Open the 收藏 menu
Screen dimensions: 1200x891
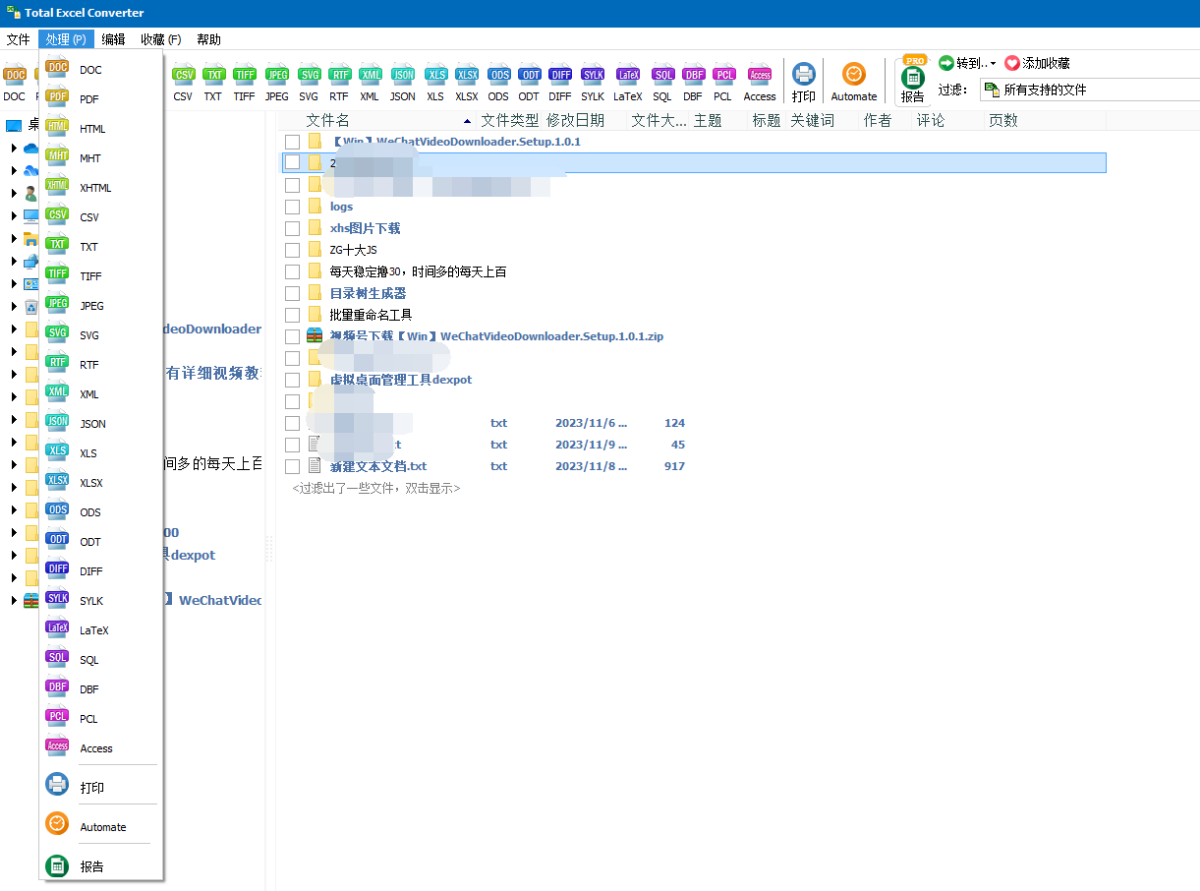[x=160, y=40]
